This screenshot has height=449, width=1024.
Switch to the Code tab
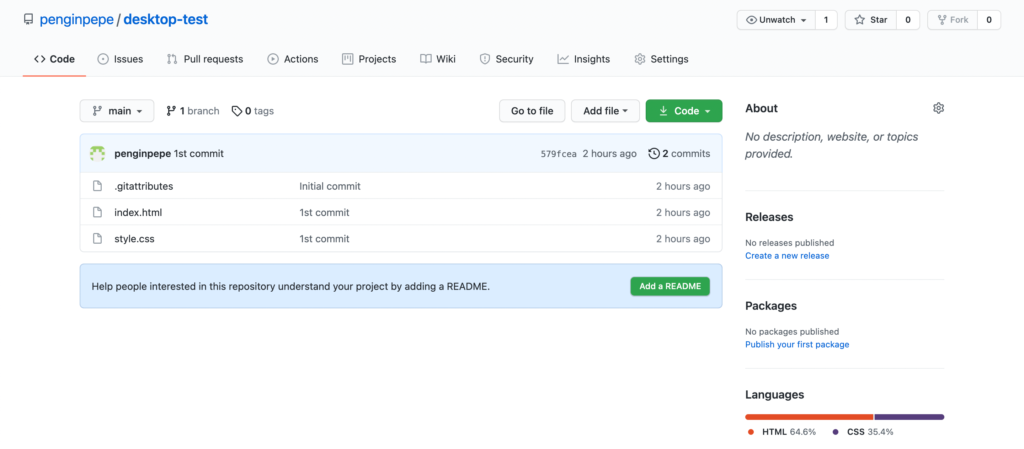click(54, 59)
